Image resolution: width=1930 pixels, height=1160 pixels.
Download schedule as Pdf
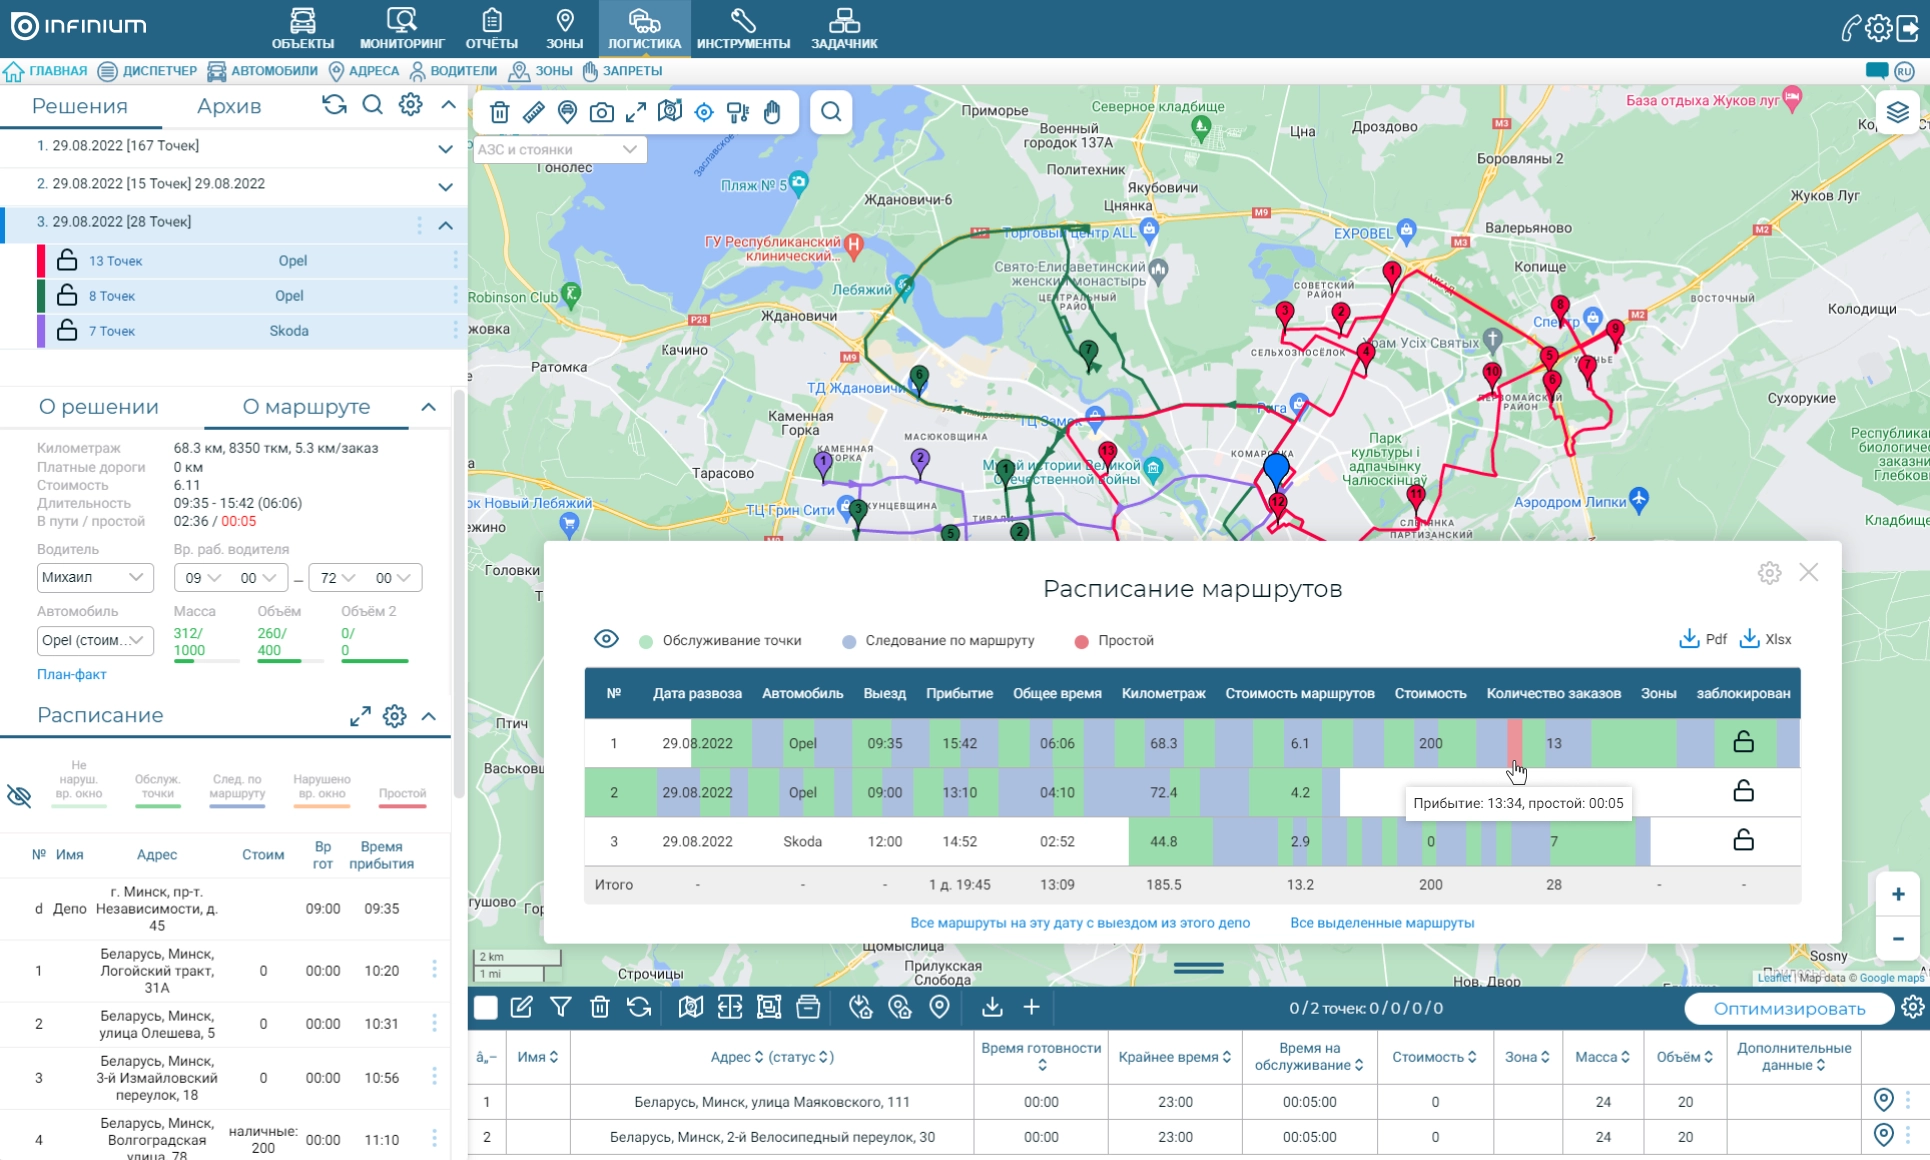pyautogui.click(x=1703, y=639)
